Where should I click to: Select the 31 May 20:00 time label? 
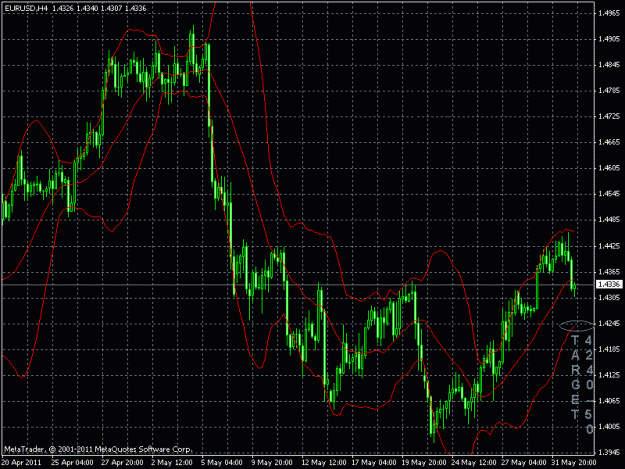tap(574, 463)
